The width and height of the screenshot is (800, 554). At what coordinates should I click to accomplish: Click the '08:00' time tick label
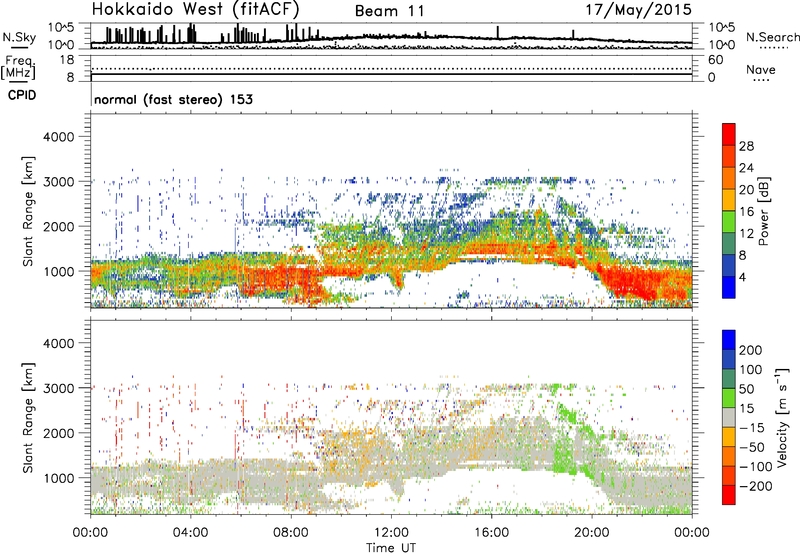point(291,533)
